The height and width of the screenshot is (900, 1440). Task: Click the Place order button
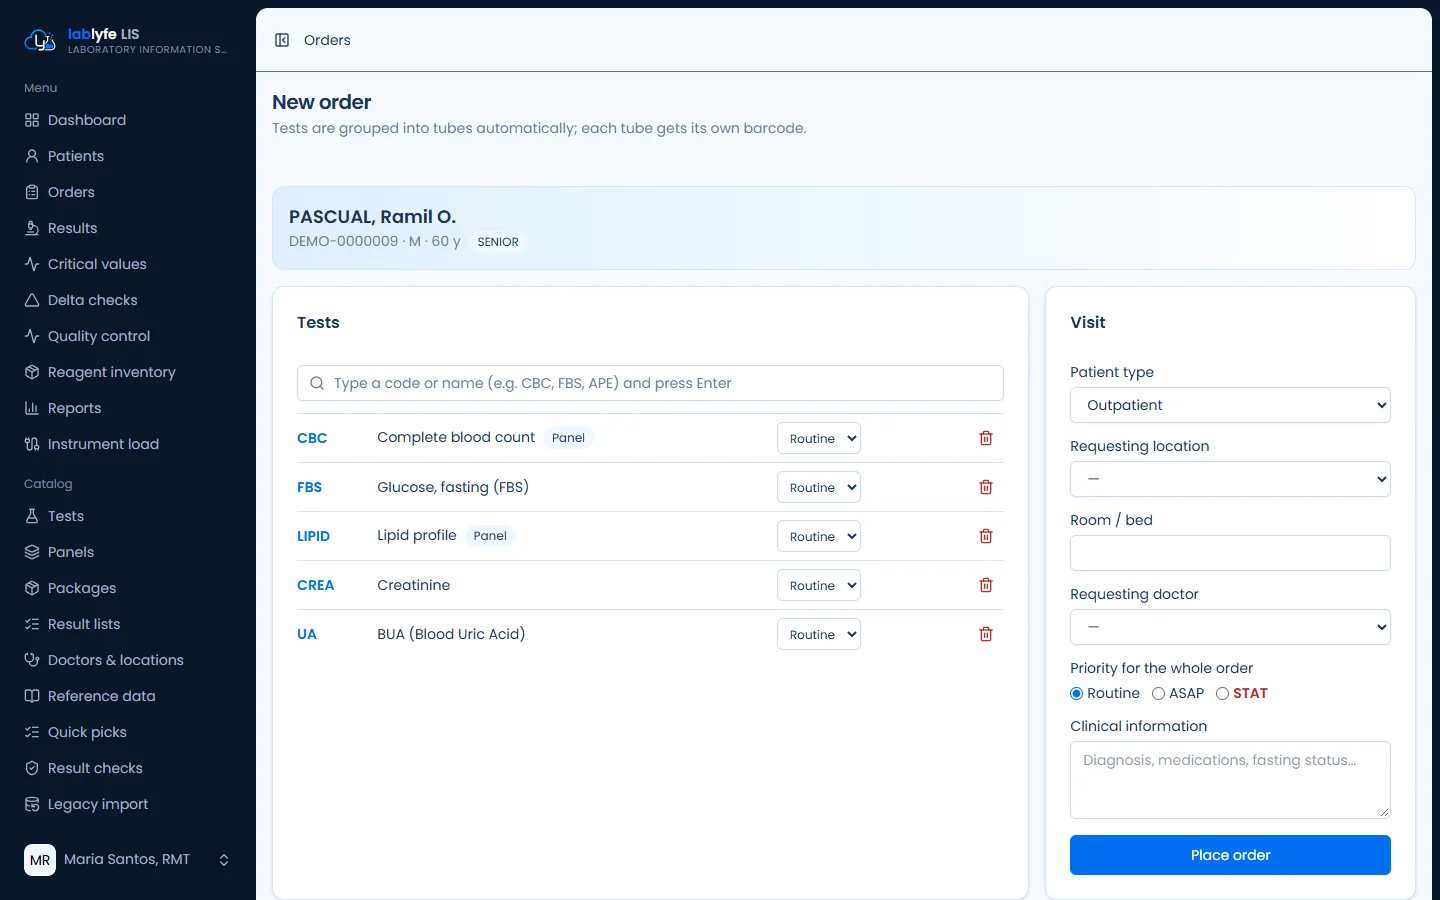point(1230,855)
